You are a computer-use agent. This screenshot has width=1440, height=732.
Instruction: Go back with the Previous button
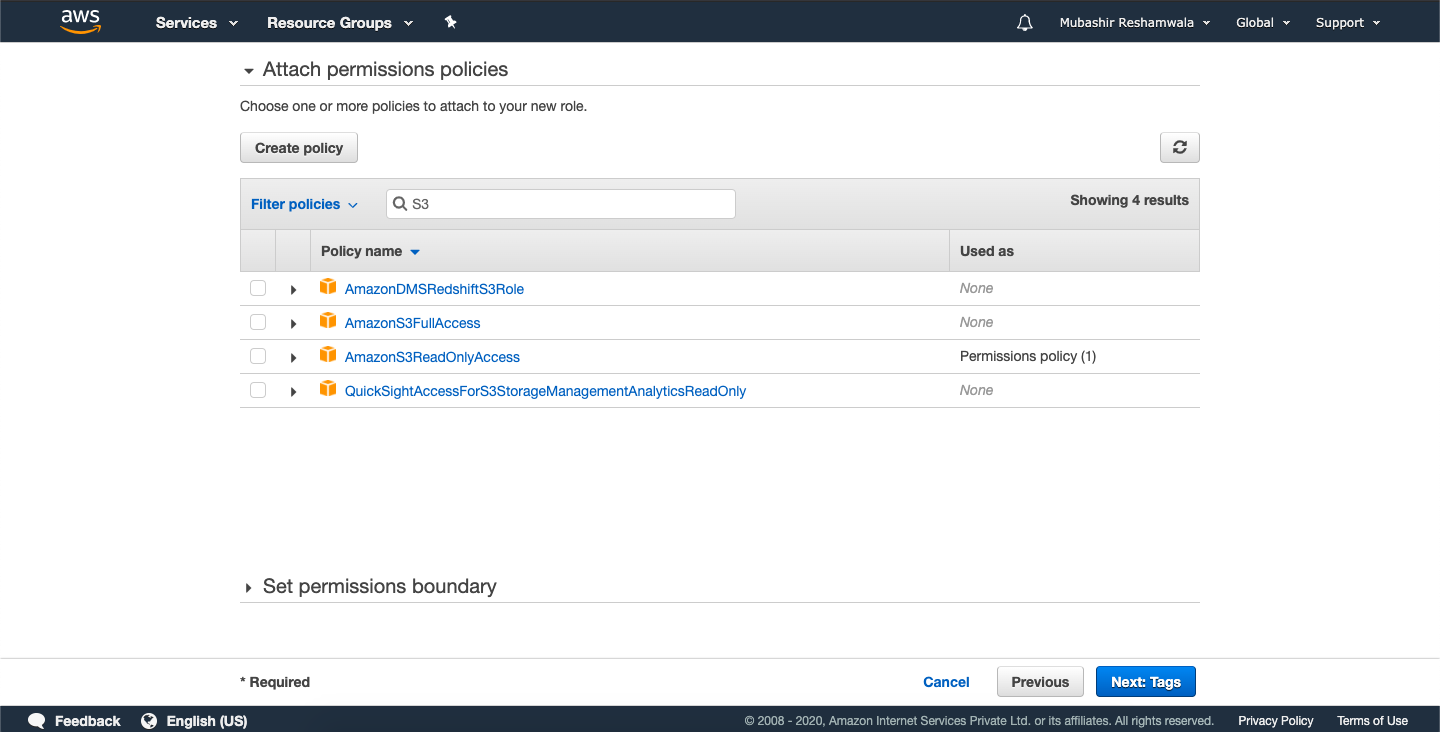(1040, 682)
